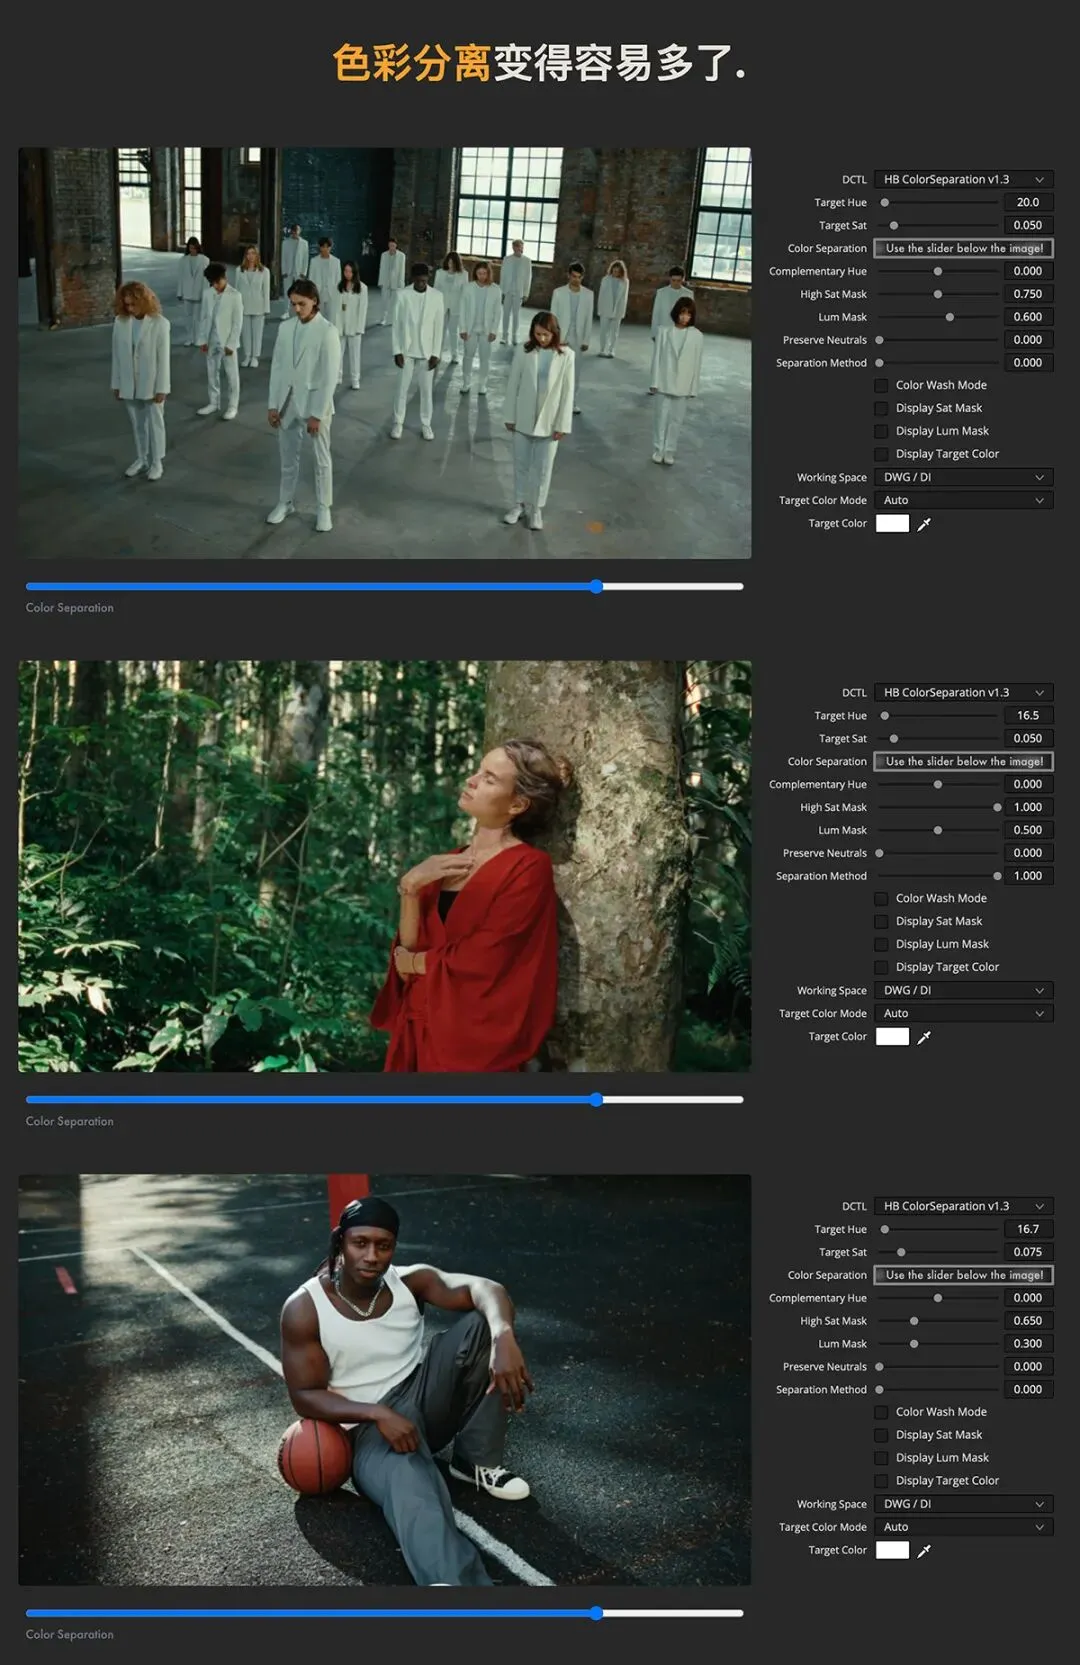Tick Display Sat Mask in the white-suits panel
Image resolution: width=1080 pixels, height=1665 pixels.
(881, 408)
